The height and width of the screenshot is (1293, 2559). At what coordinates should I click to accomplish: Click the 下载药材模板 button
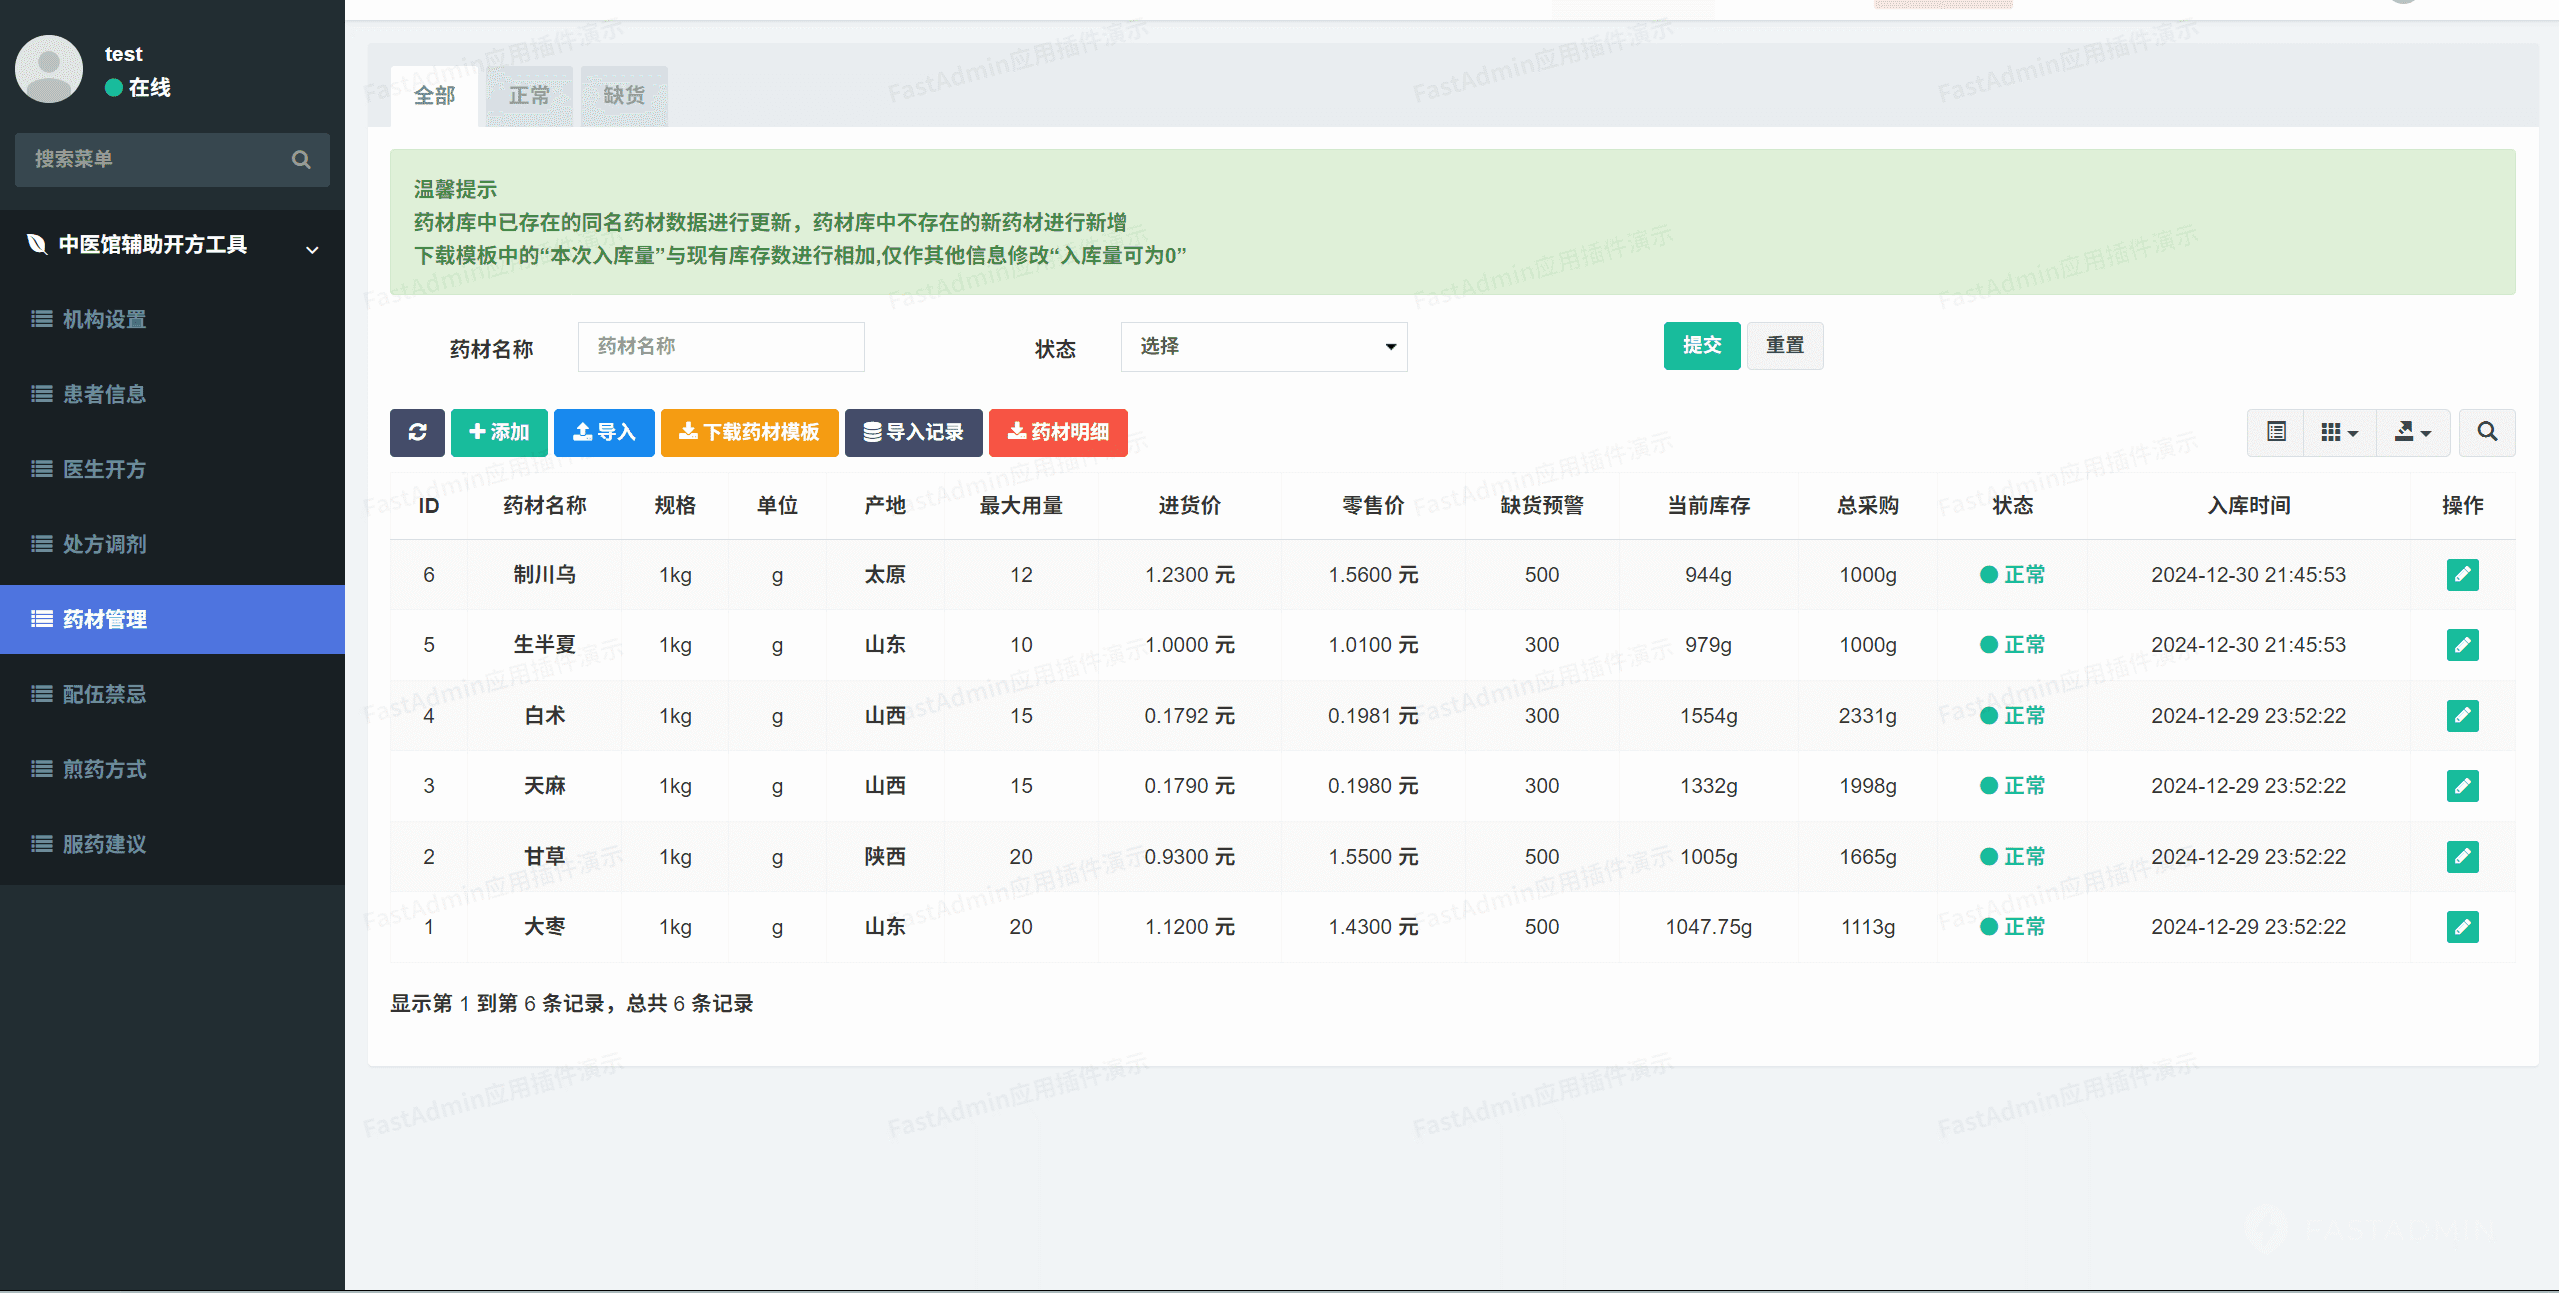tap(749, 432)
